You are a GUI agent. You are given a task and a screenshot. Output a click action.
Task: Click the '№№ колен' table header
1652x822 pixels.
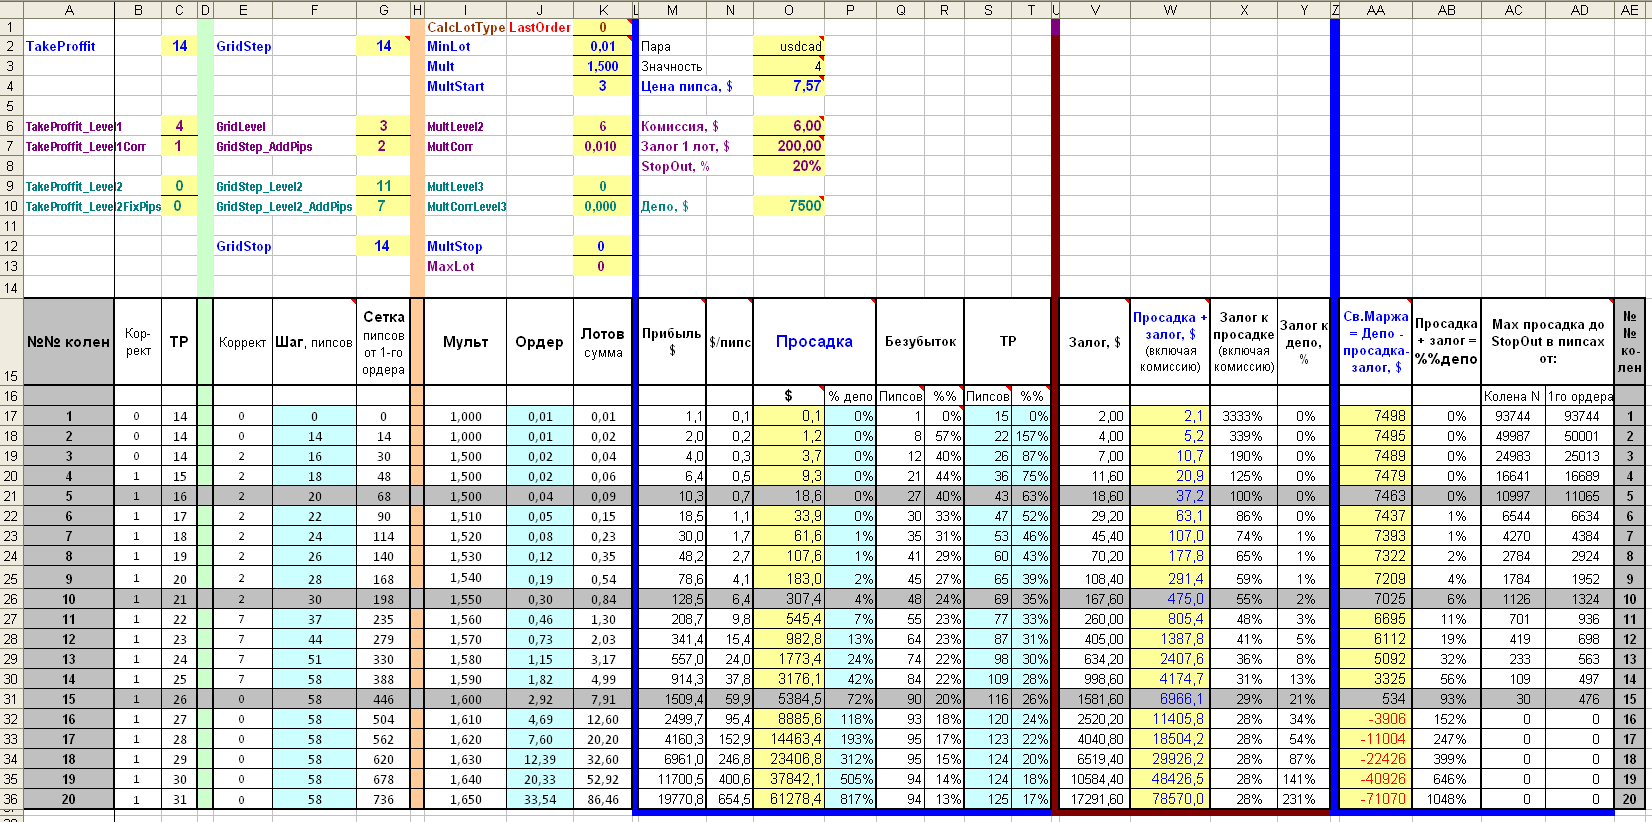pos(69,341)
